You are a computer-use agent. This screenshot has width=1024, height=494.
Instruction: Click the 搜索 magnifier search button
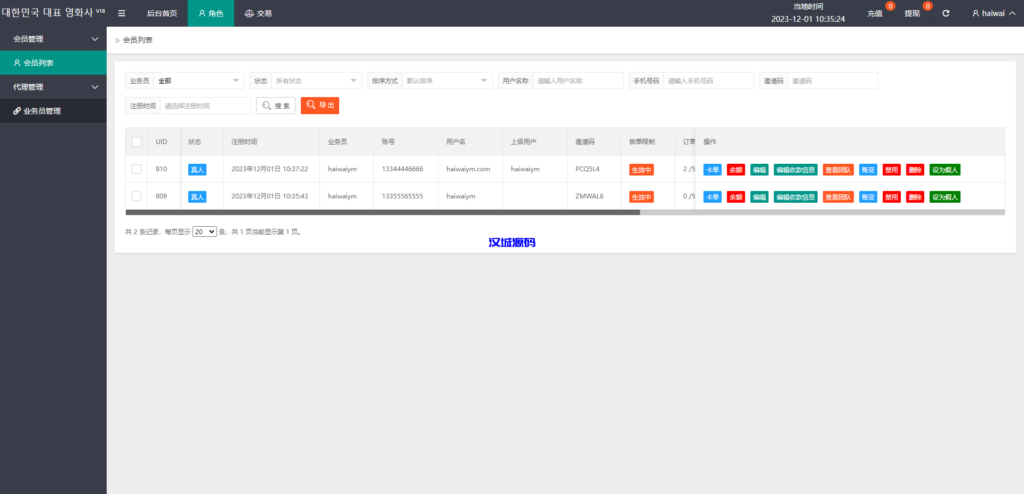(x=276, y=105)
